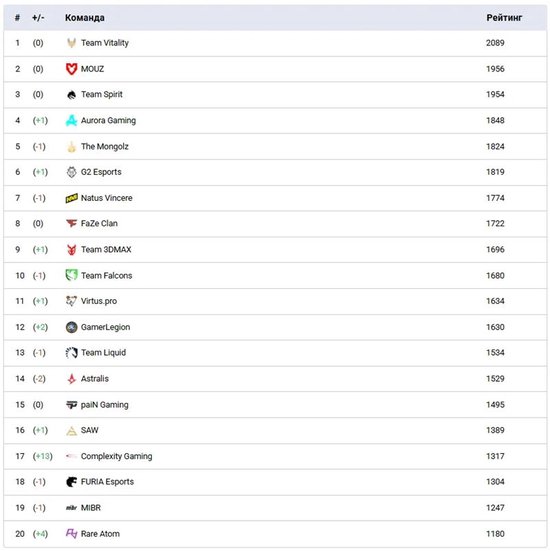The image size is (550, 551).
Task: Click the Team Vitality logo icon
Action: (71, 43)
